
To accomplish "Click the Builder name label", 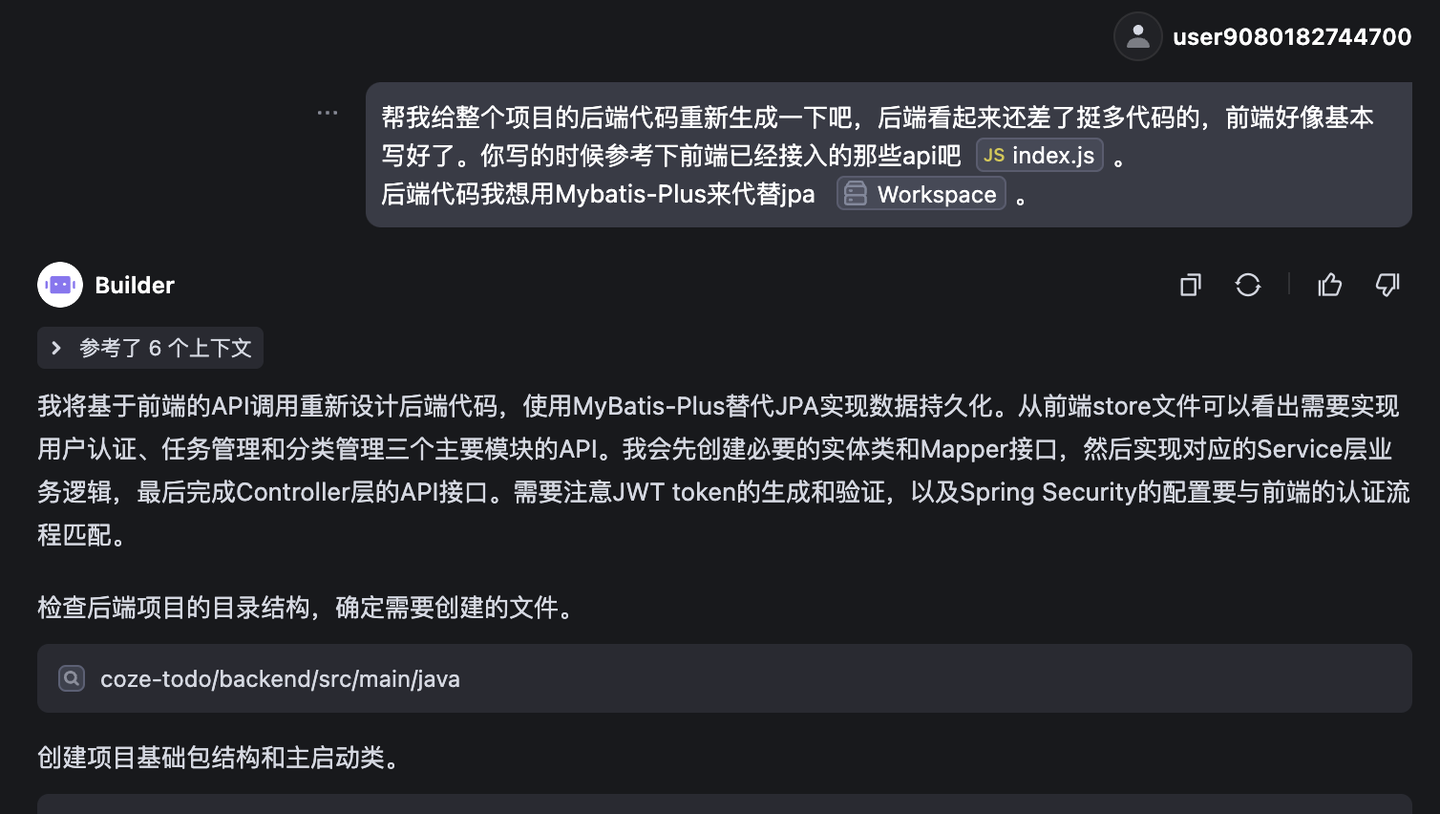I will coord(134,284).
